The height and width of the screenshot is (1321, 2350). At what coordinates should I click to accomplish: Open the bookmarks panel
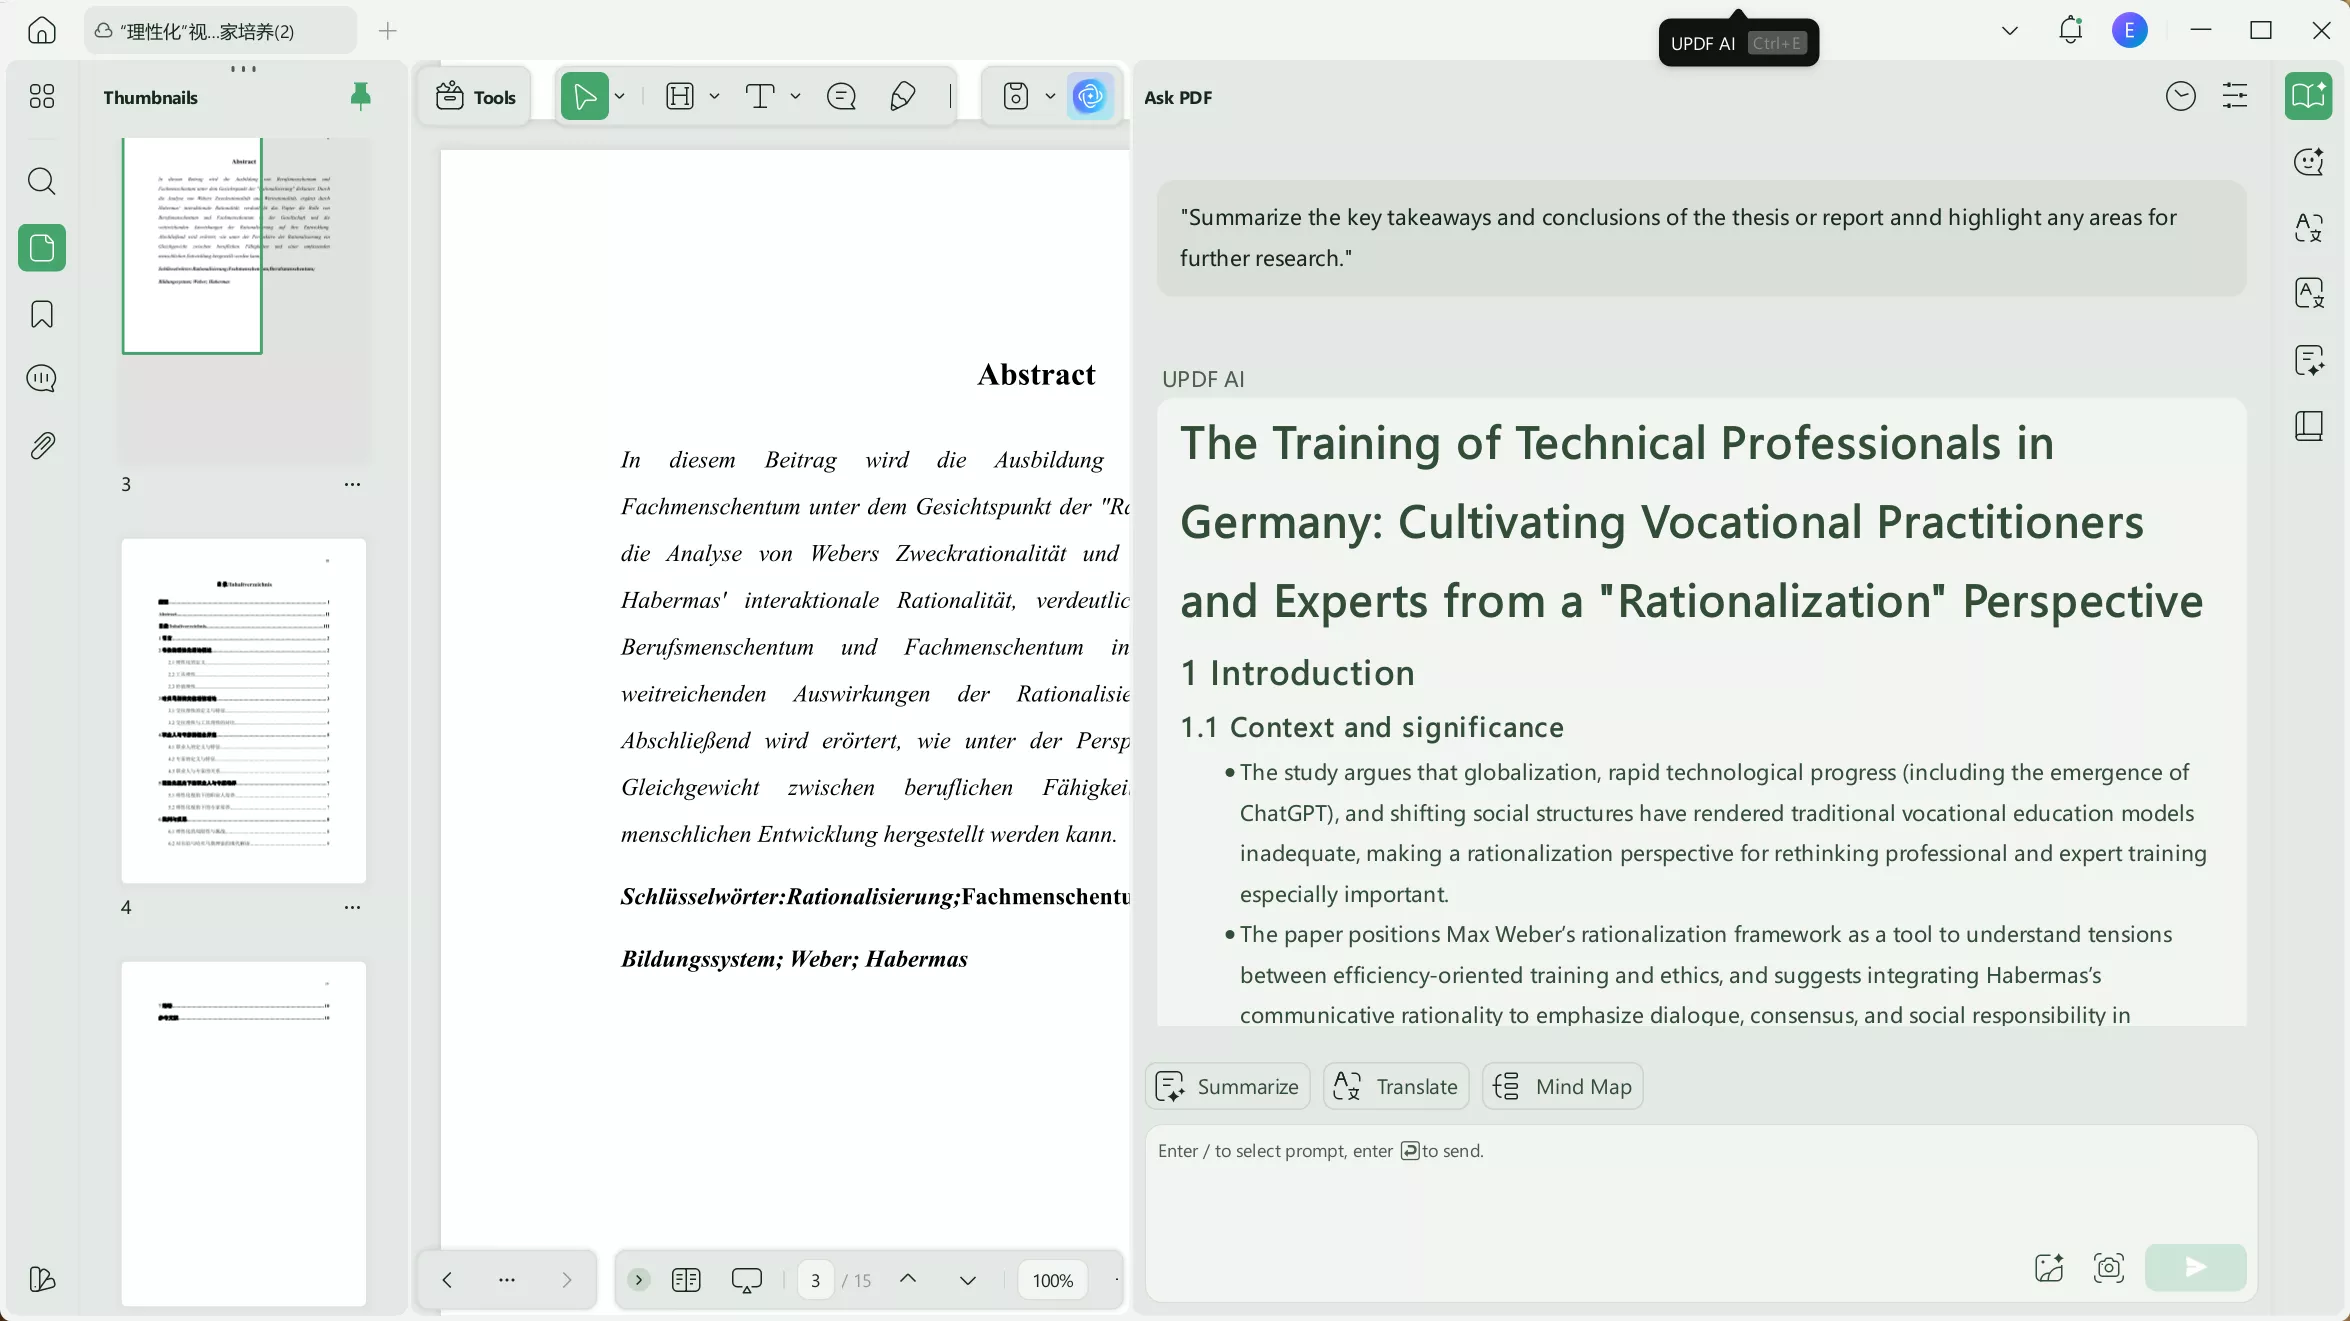(41, 314)
